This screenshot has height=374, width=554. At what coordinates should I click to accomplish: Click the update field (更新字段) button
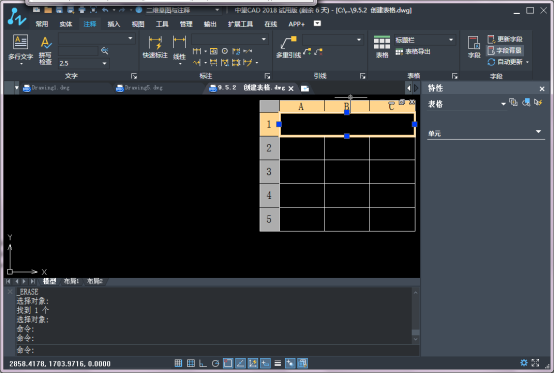[x=505, y=39]
